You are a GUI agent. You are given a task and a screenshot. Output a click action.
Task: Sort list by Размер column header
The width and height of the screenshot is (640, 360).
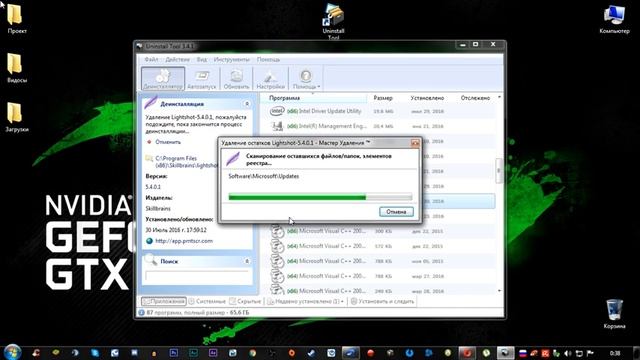[383, 98]
